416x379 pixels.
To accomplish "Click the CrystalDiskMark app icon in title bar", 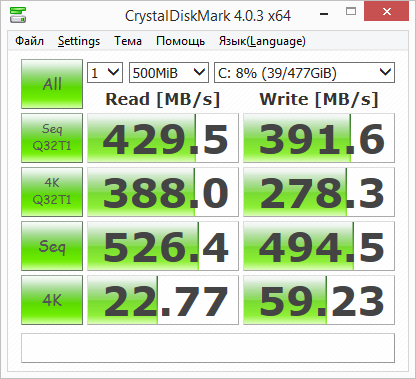I will pyautogui.click(x=18, y=15).
